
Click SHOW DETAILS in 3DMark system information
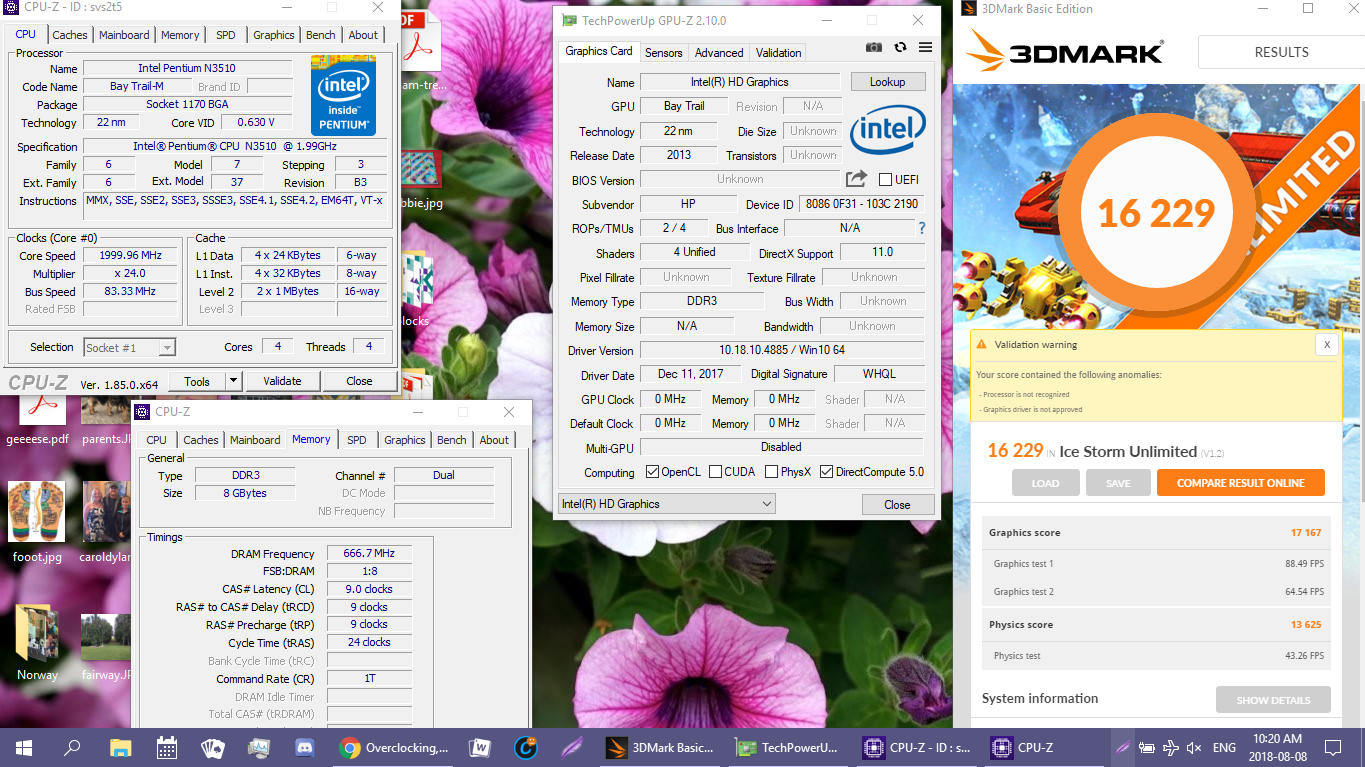coord(1273,699)
